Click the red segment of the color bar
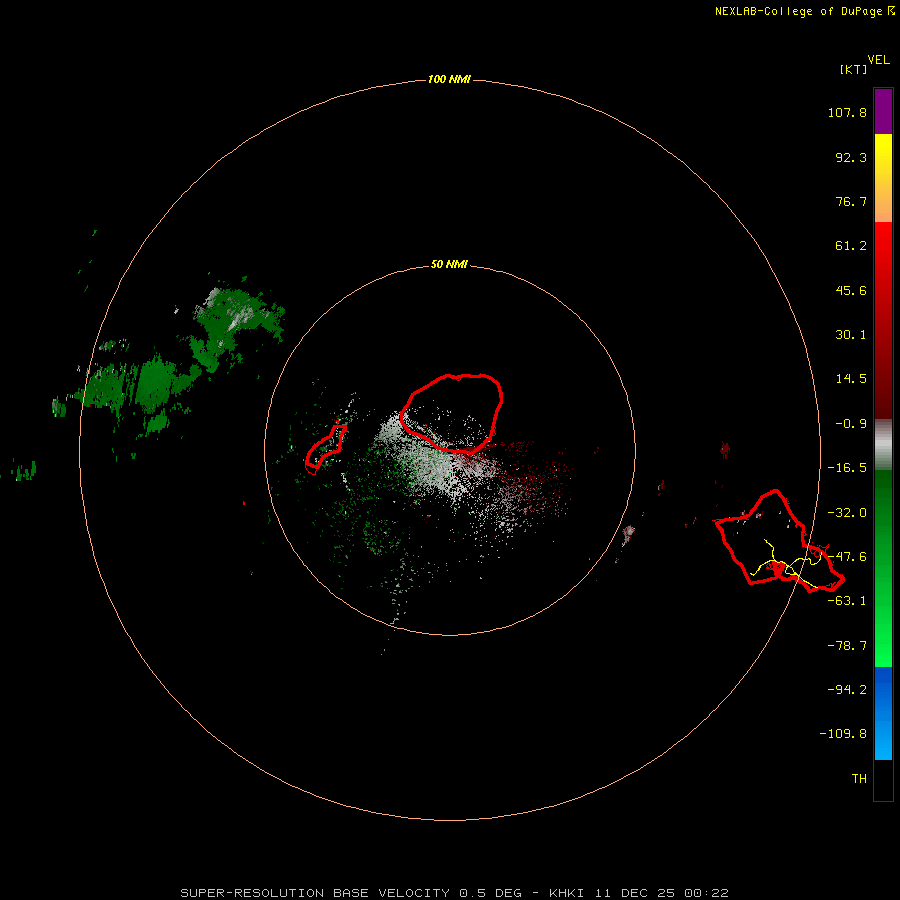This screenshot has height=900, width=900. (883, 320)
